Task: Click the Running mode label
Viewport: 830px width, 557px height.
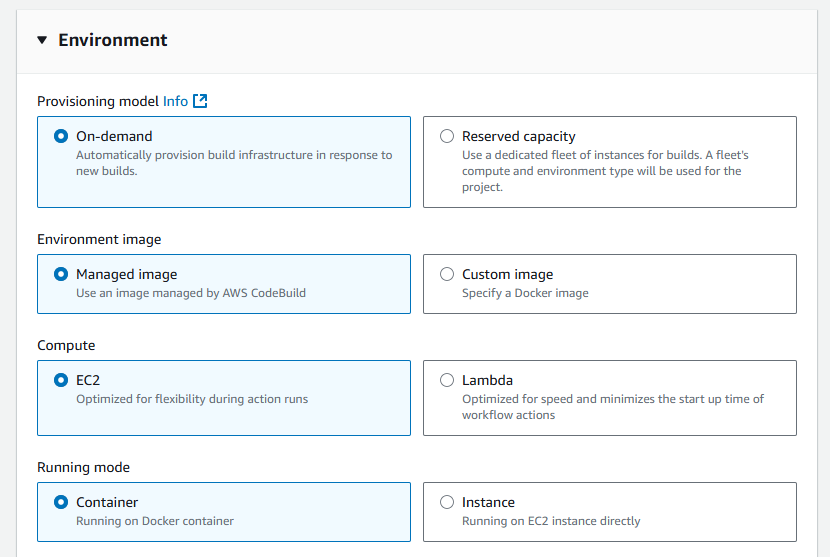Action: pos(84,468)
